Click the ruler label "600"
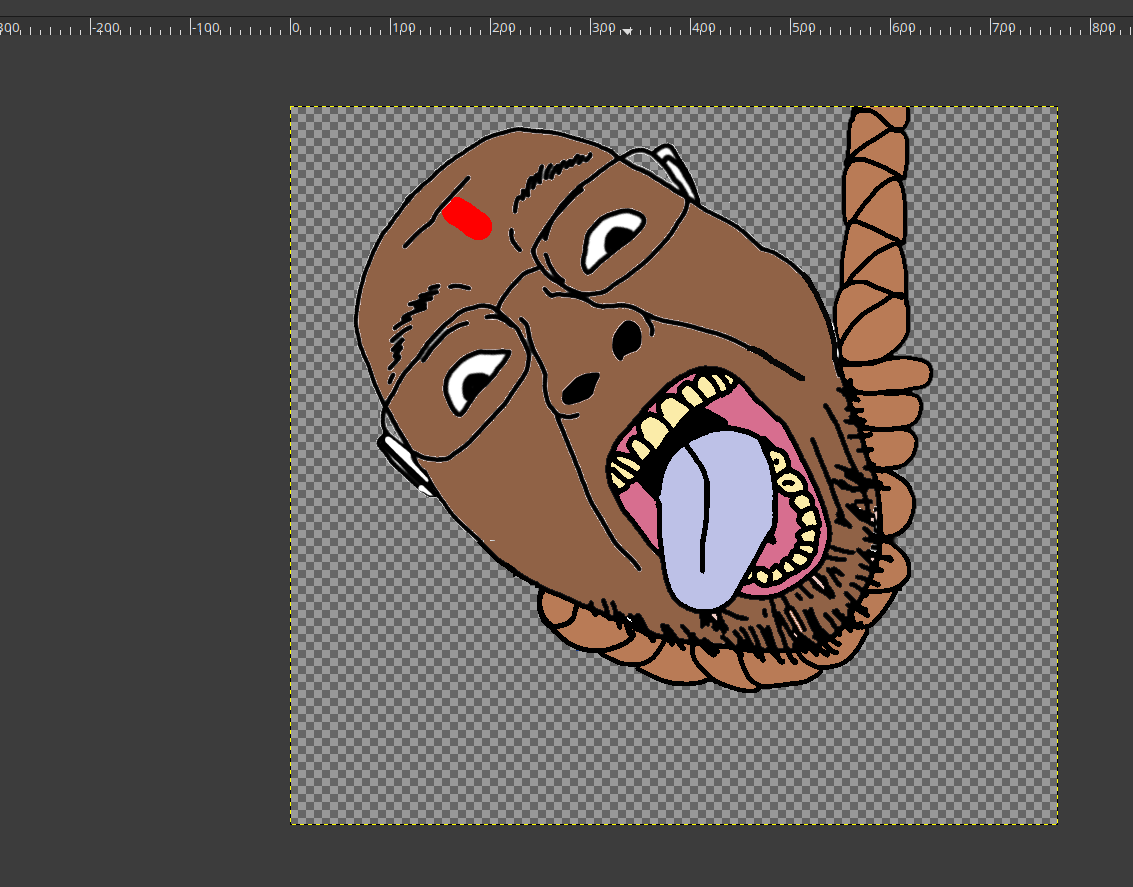Screen dimensions: 1133x887 tap(903, 28)
